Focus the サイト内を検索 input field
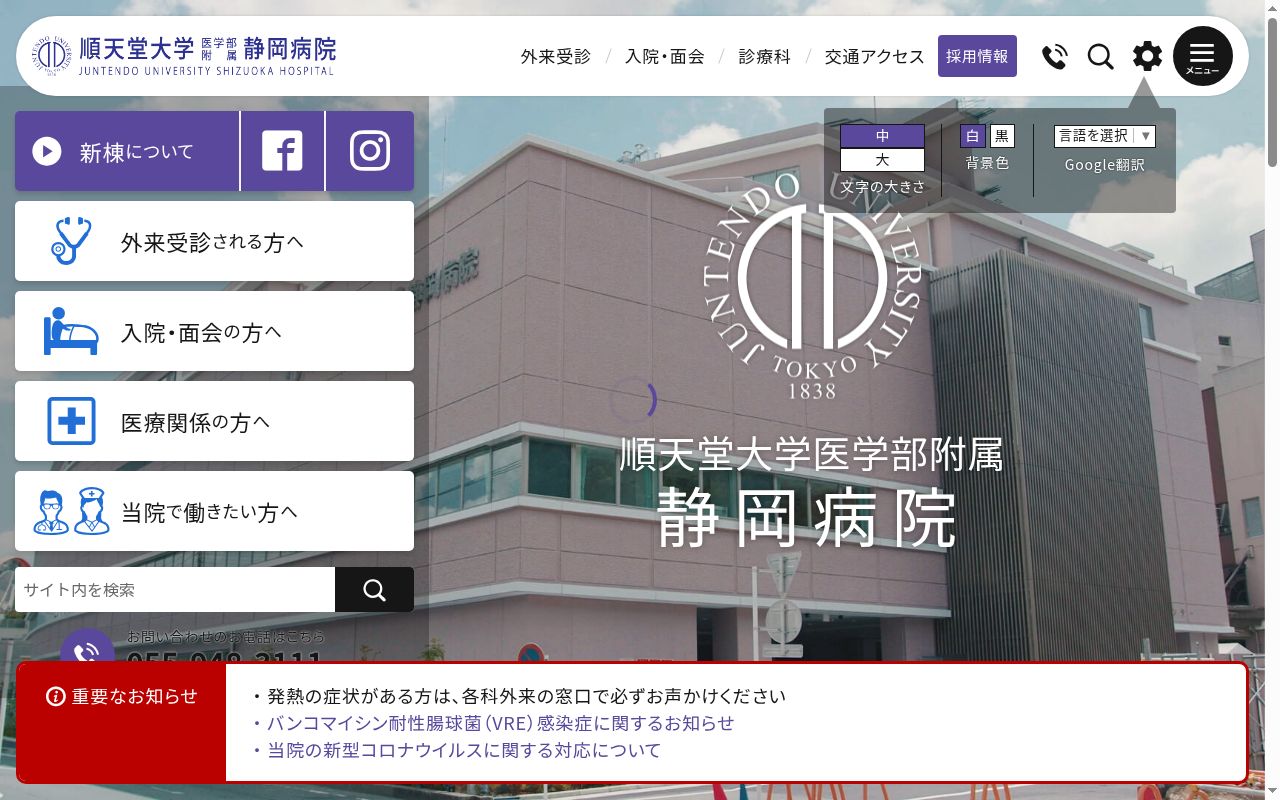 pos(175,590)
